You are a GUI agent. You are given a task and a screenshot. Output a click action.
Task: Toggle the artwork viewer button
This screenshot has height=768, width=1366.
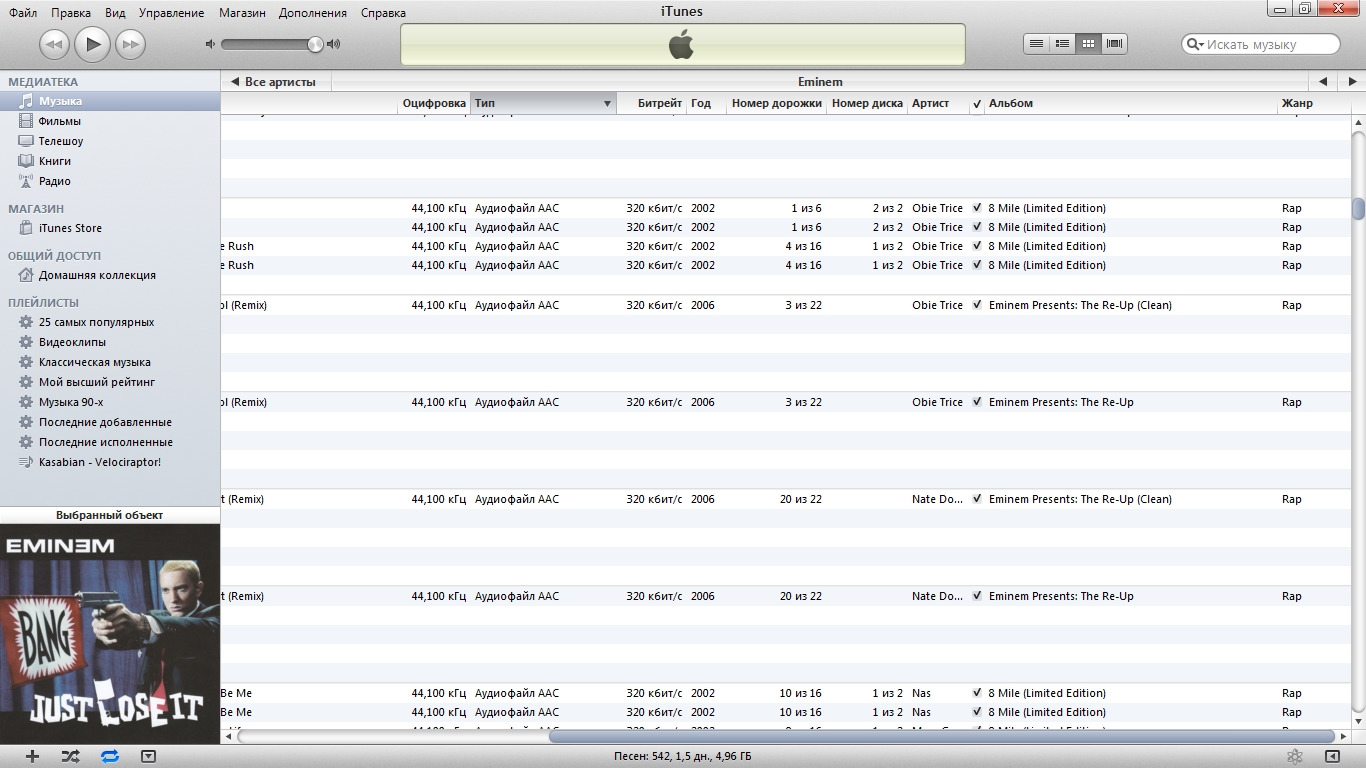pos(148,757)
